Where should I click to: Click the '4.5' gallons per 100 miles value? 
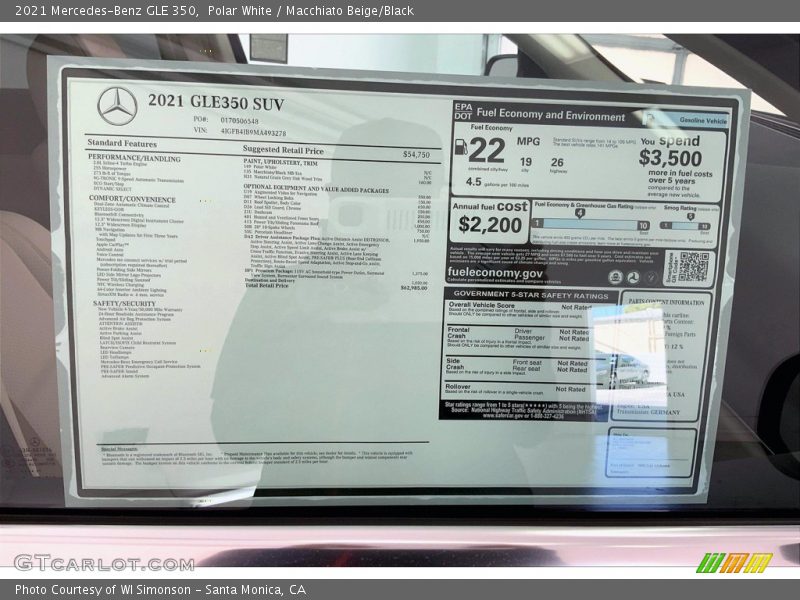click(x=473, y=182)
